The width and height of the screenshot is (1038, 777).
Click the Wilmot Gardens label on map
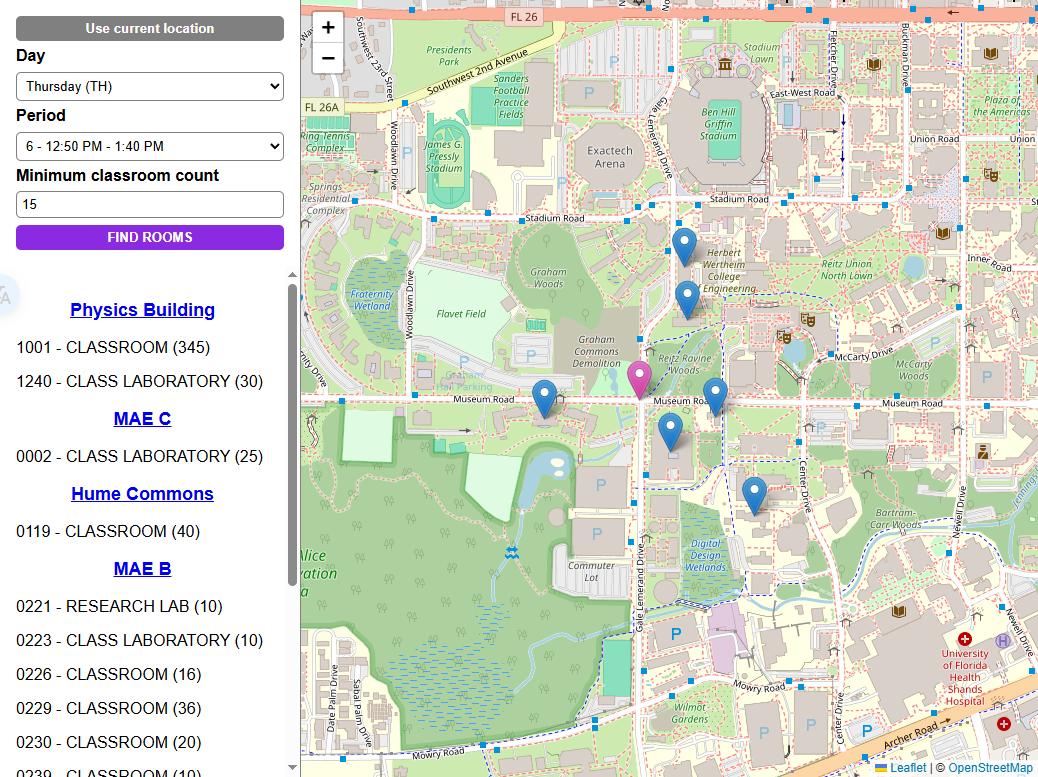[690, 713]
